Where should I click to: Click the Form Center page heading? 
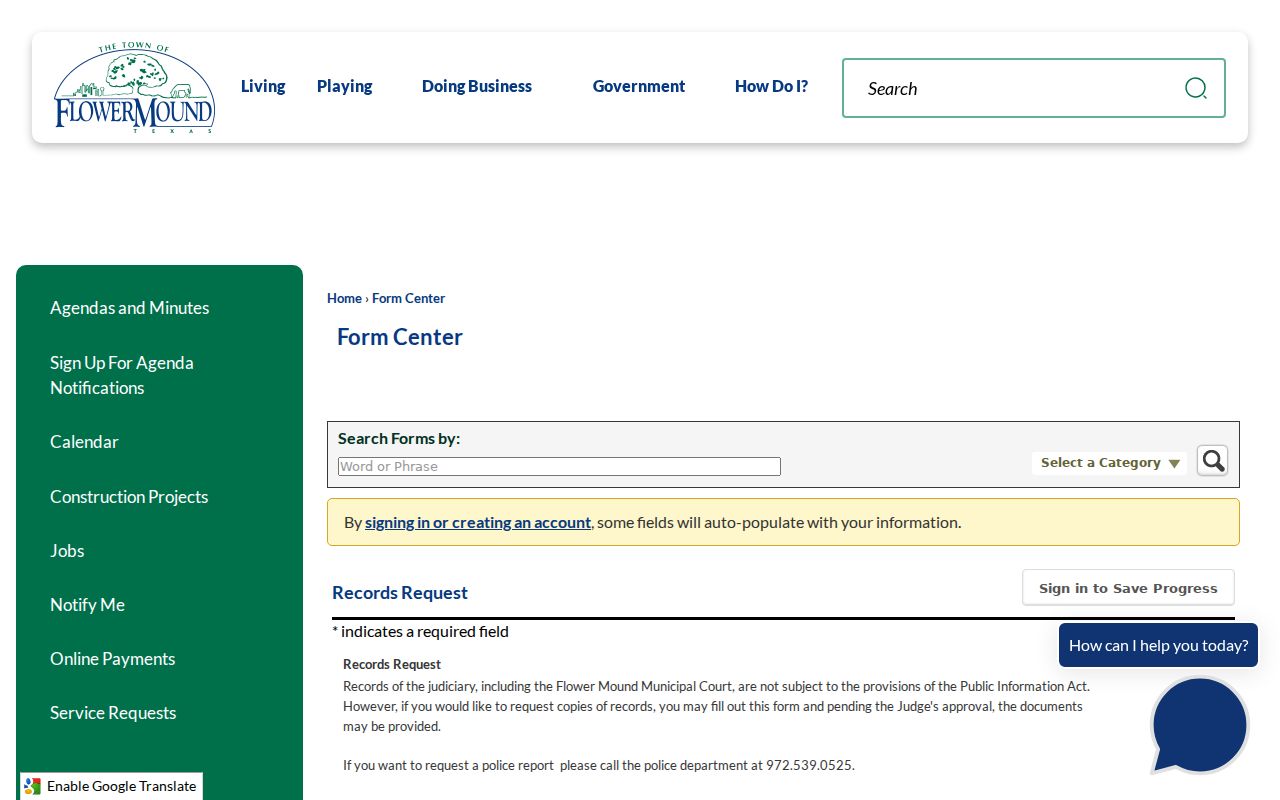400,337
